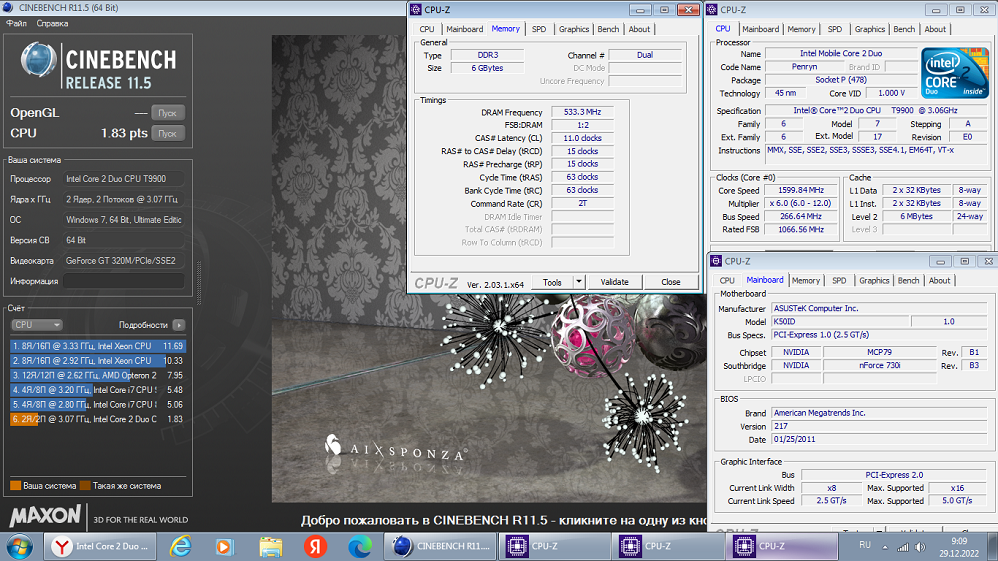Click the Процессор field Intel Core 2 Duo T9900
Viewport: 998px width, 561px height.
pos(123,179)
